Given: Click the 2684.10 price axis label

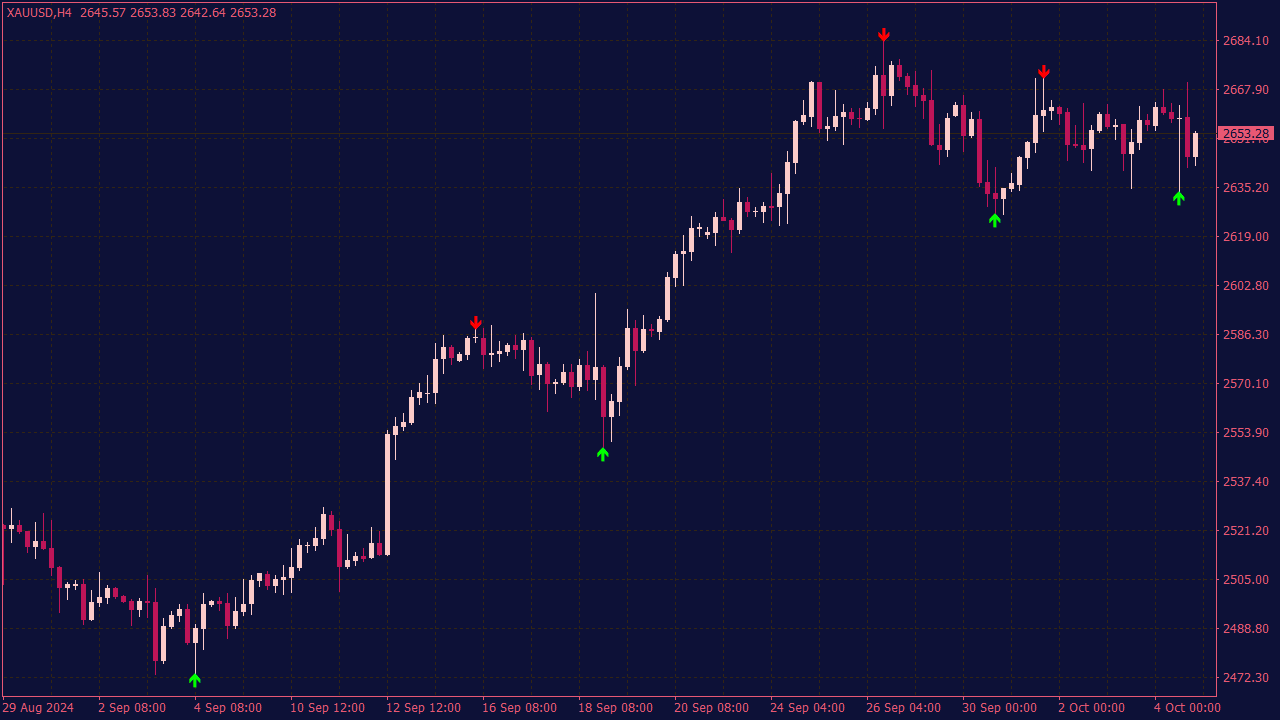Looking at the screenshot, I should (x=1246, y=41).
